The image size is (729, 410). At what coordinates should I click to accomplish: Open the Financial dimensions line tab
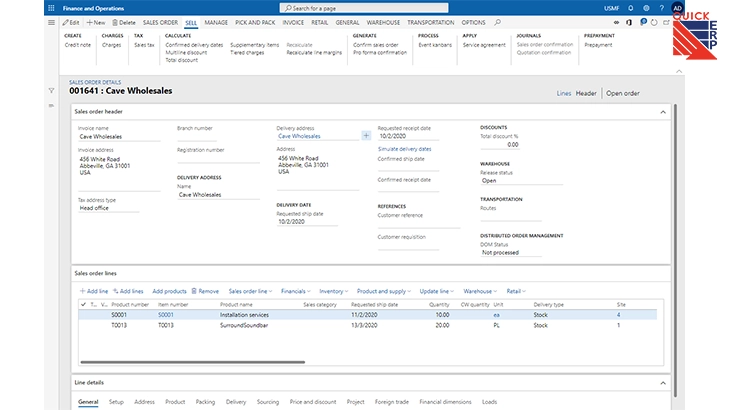(445, 402)
